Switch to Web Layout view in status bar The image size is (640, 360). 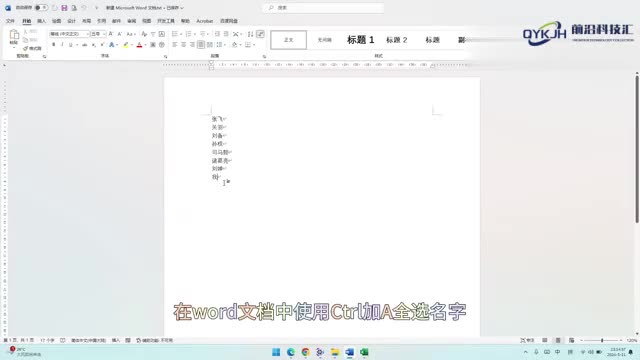coord(571,340)
